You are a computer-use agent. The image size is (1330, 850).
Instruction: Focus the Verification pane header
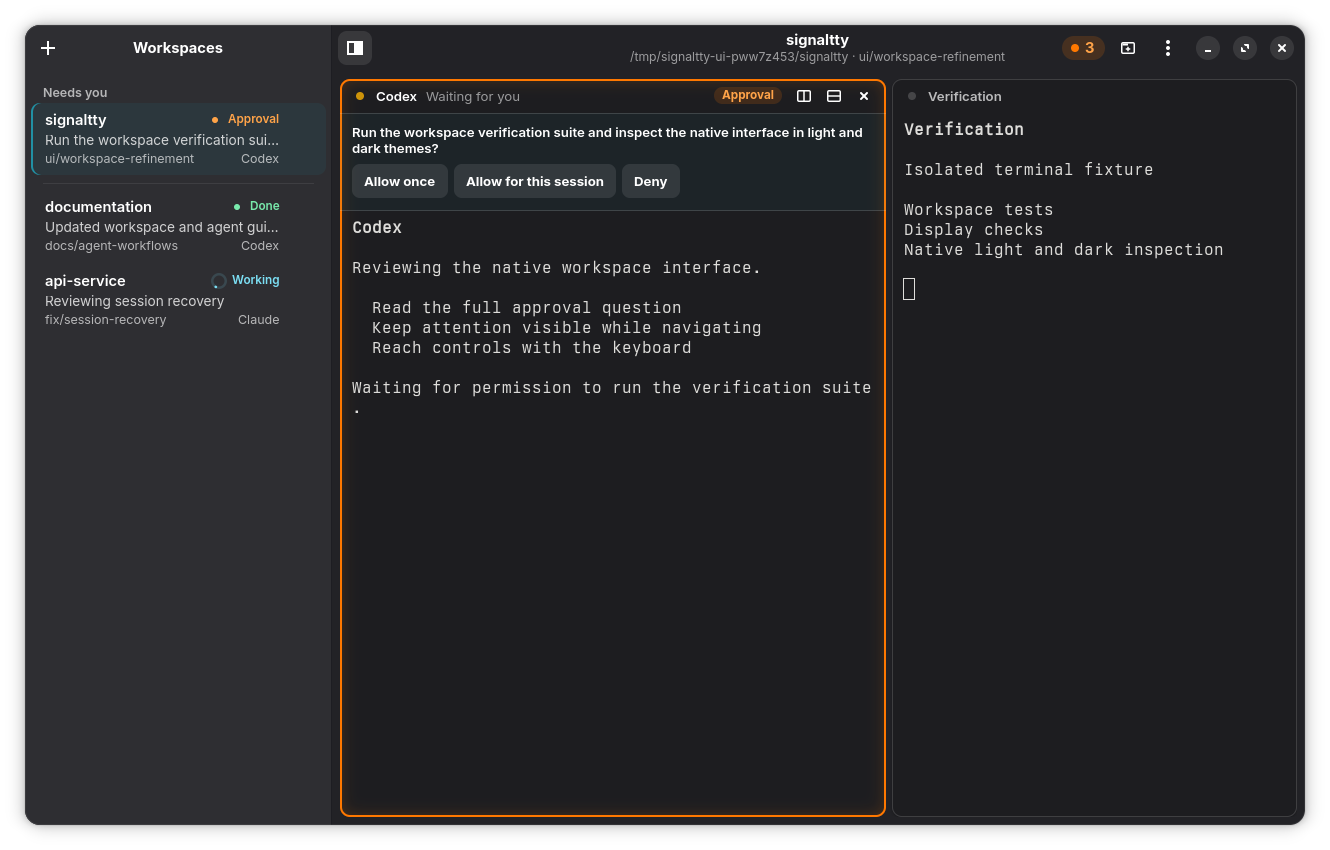point(1094,96)
